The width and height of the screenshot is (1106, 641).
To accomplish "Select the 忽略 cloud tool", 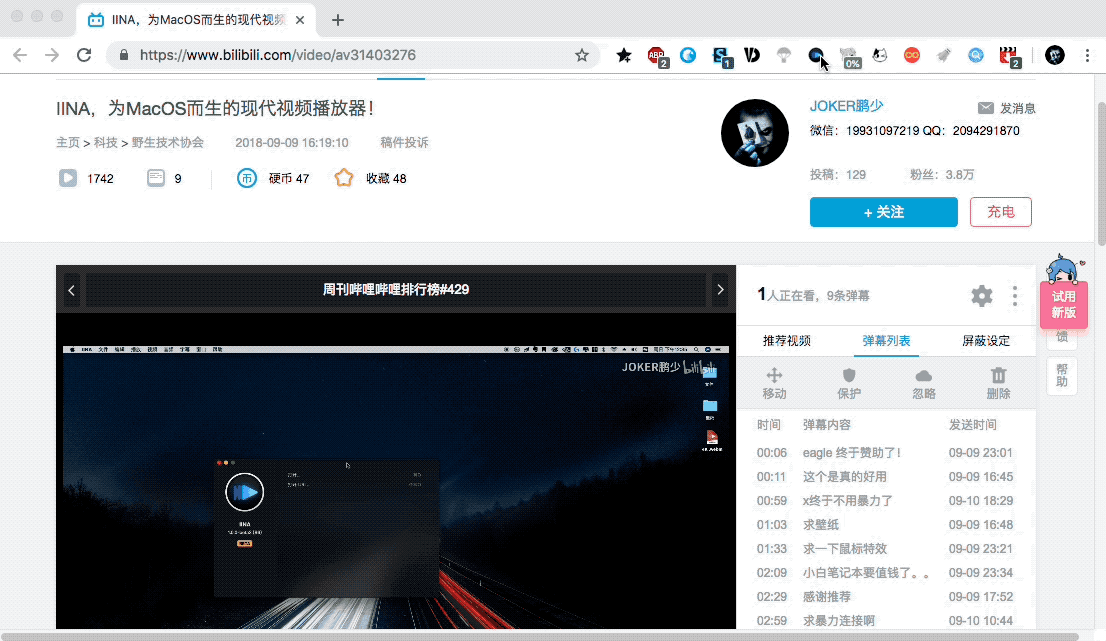I will [923, 384].
